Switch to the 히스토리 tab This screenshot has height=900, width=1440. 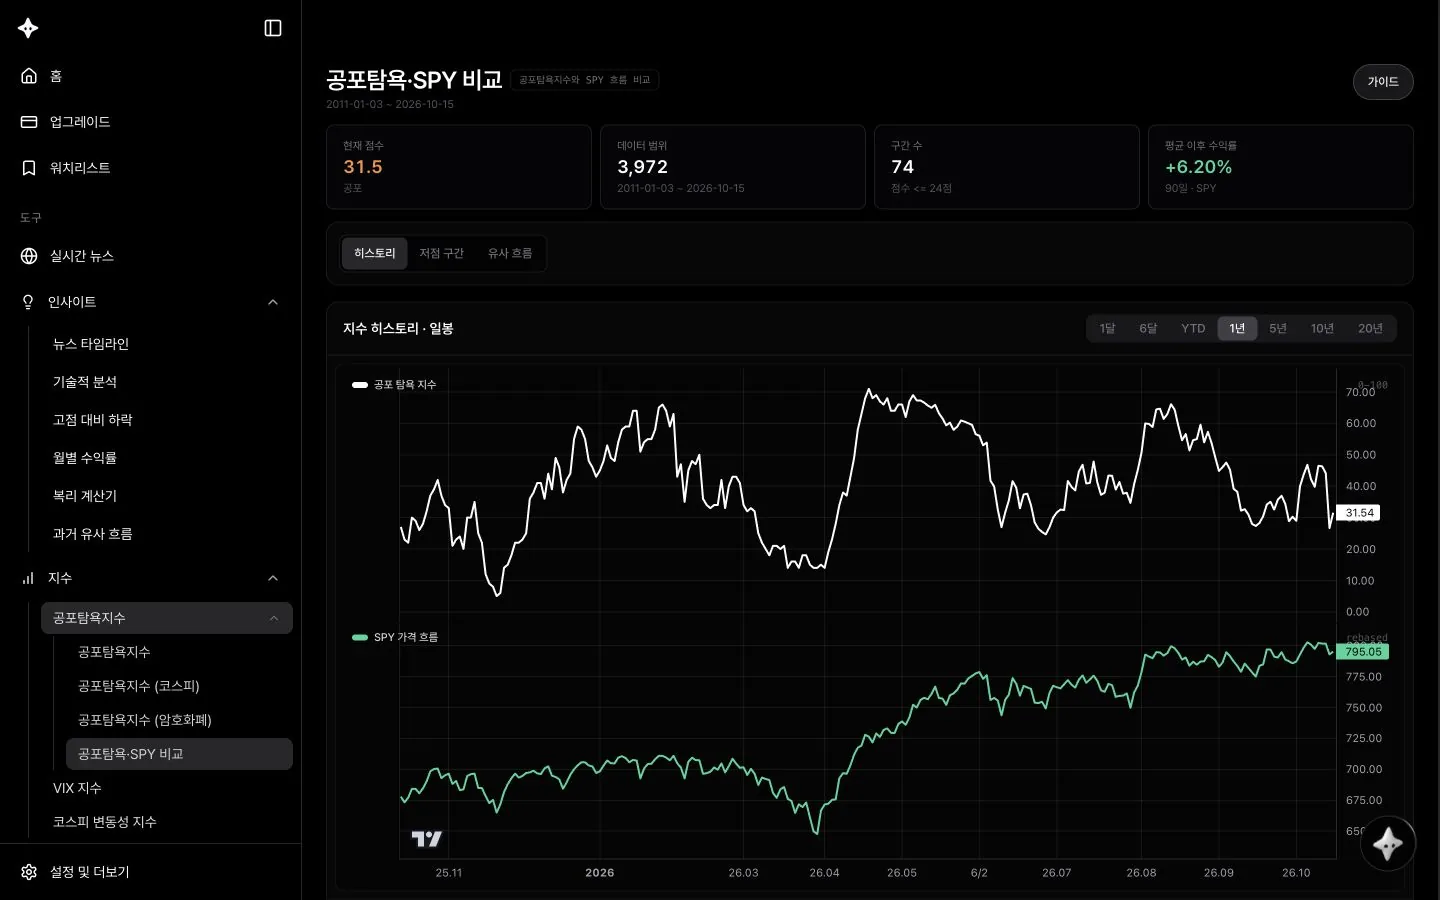tap(375, 253)
